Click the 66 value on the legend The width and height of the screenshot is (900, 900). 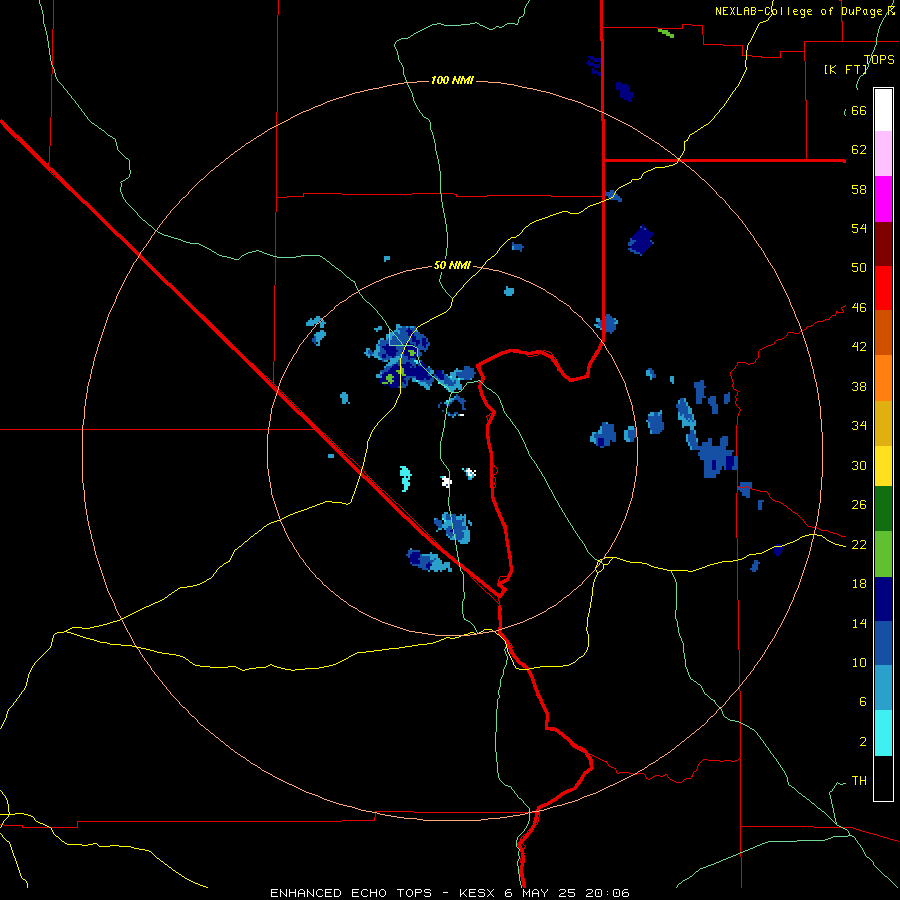pos(859,111)
